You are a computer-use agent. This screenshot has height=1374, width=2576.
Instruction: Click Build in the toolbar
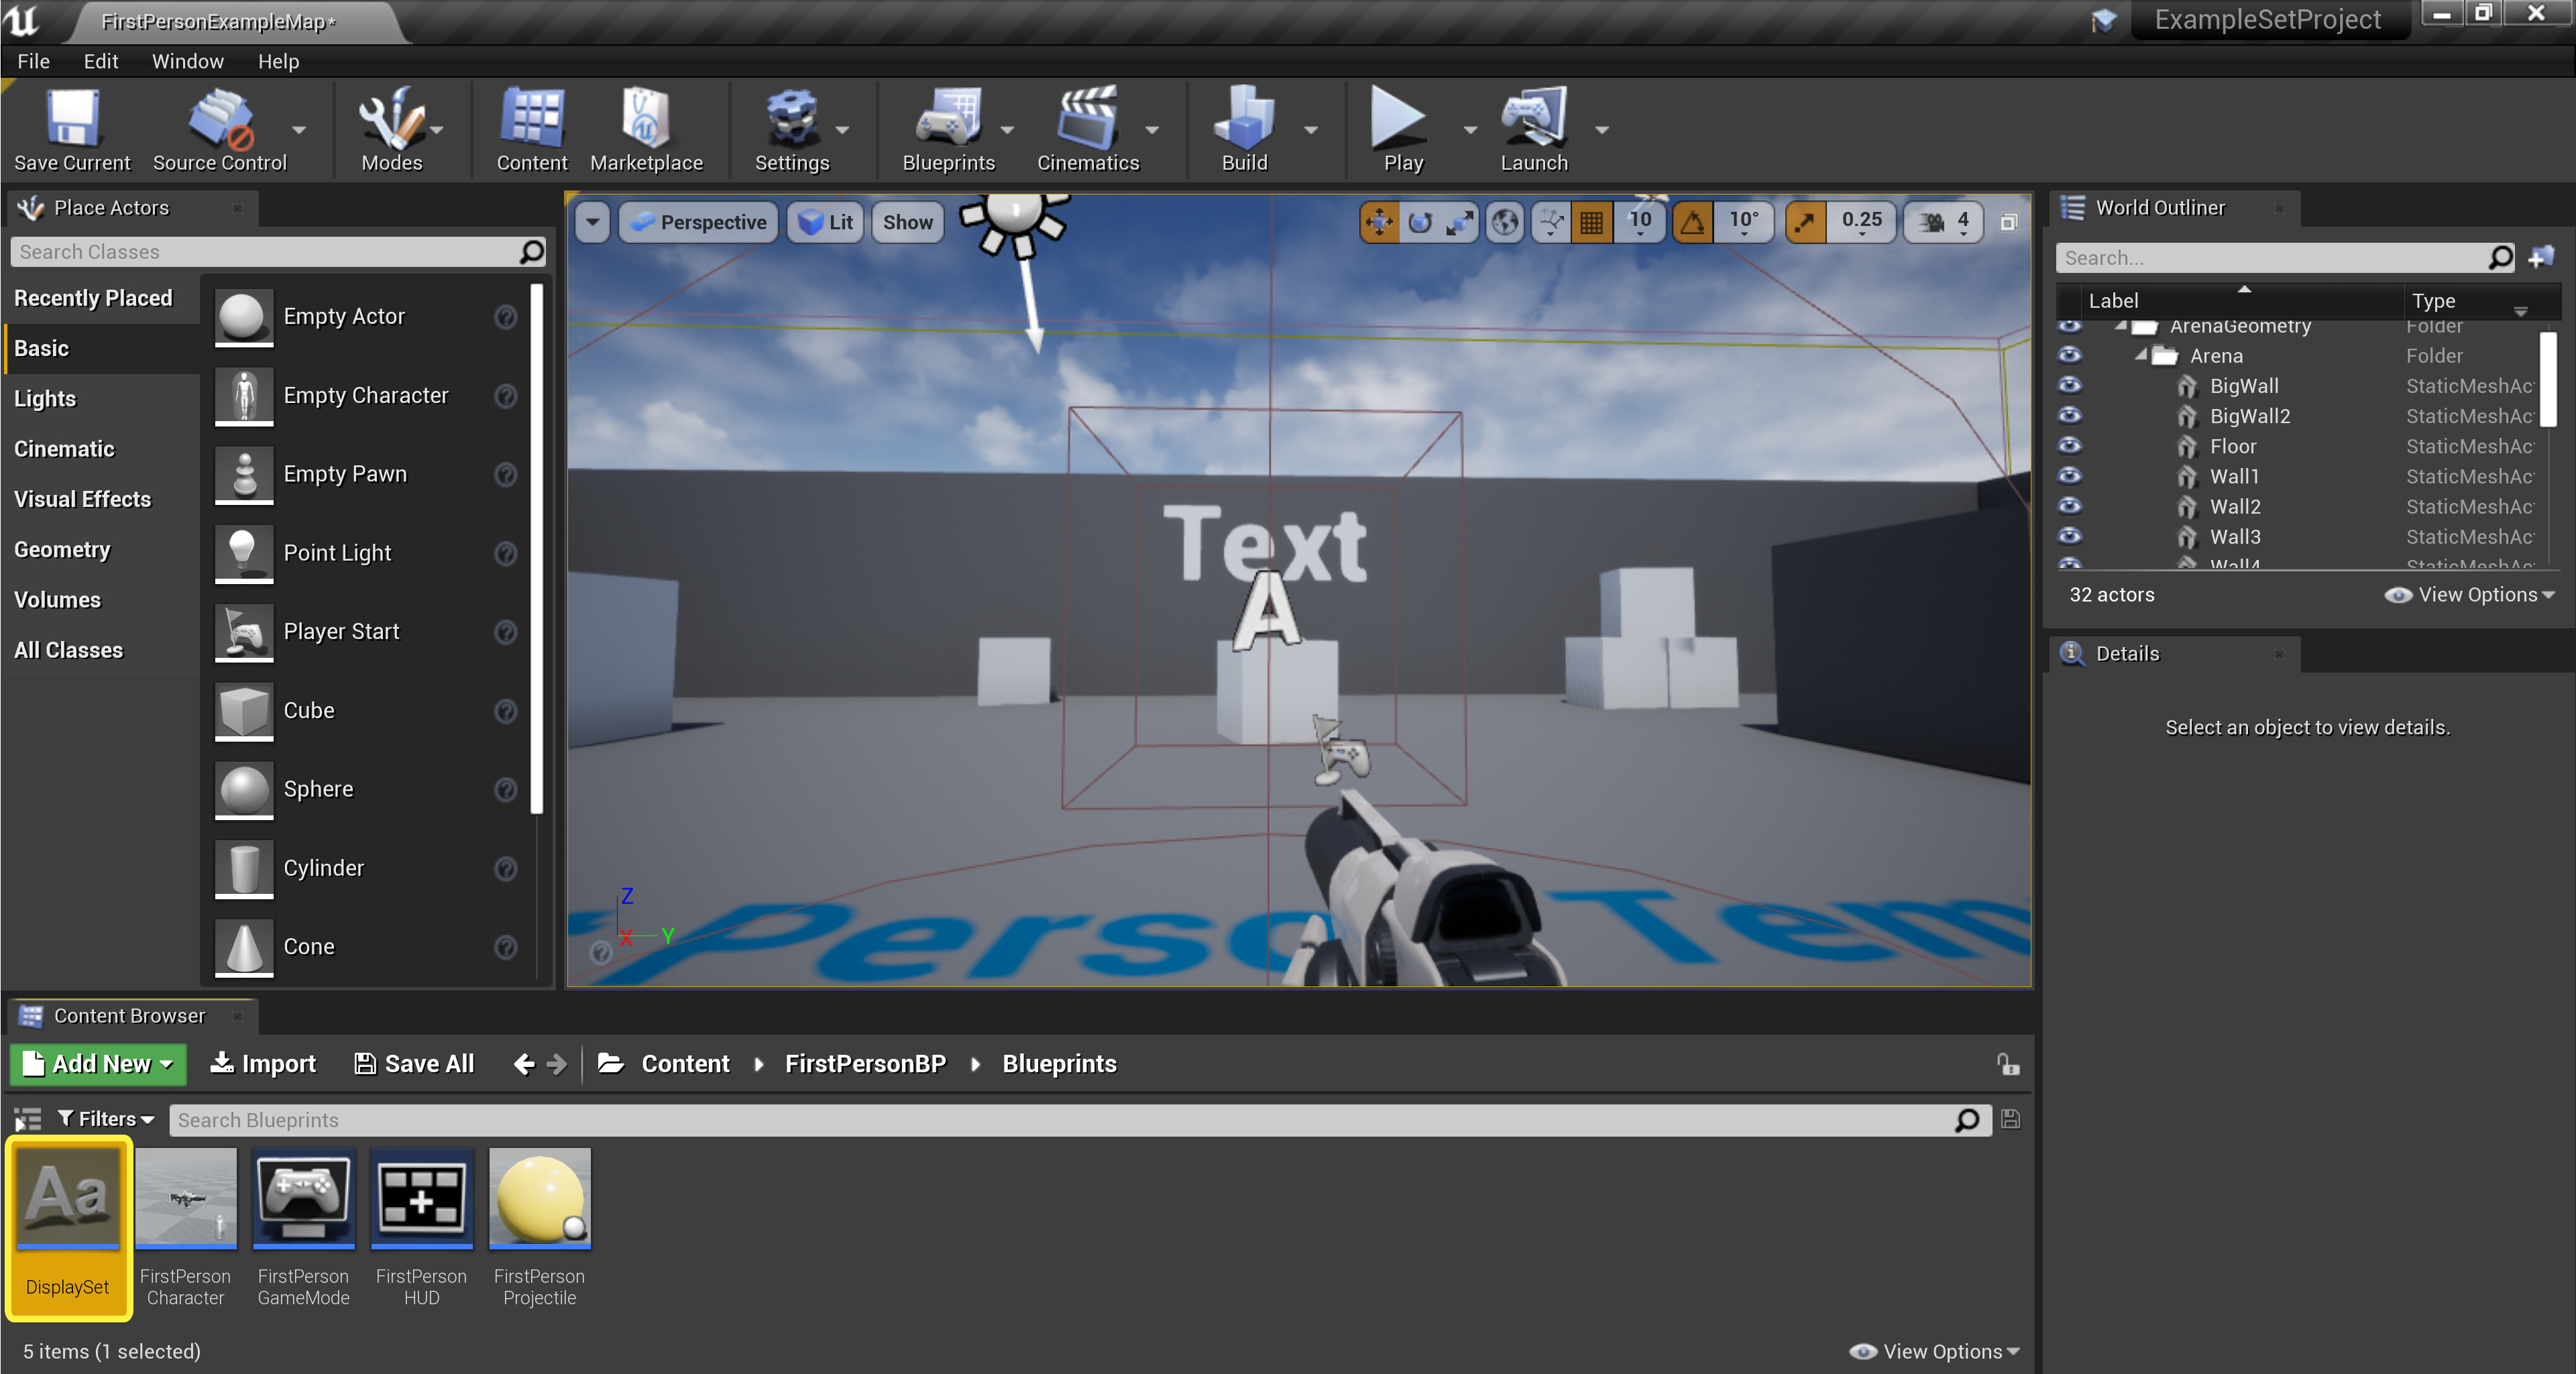(1243, 128)
